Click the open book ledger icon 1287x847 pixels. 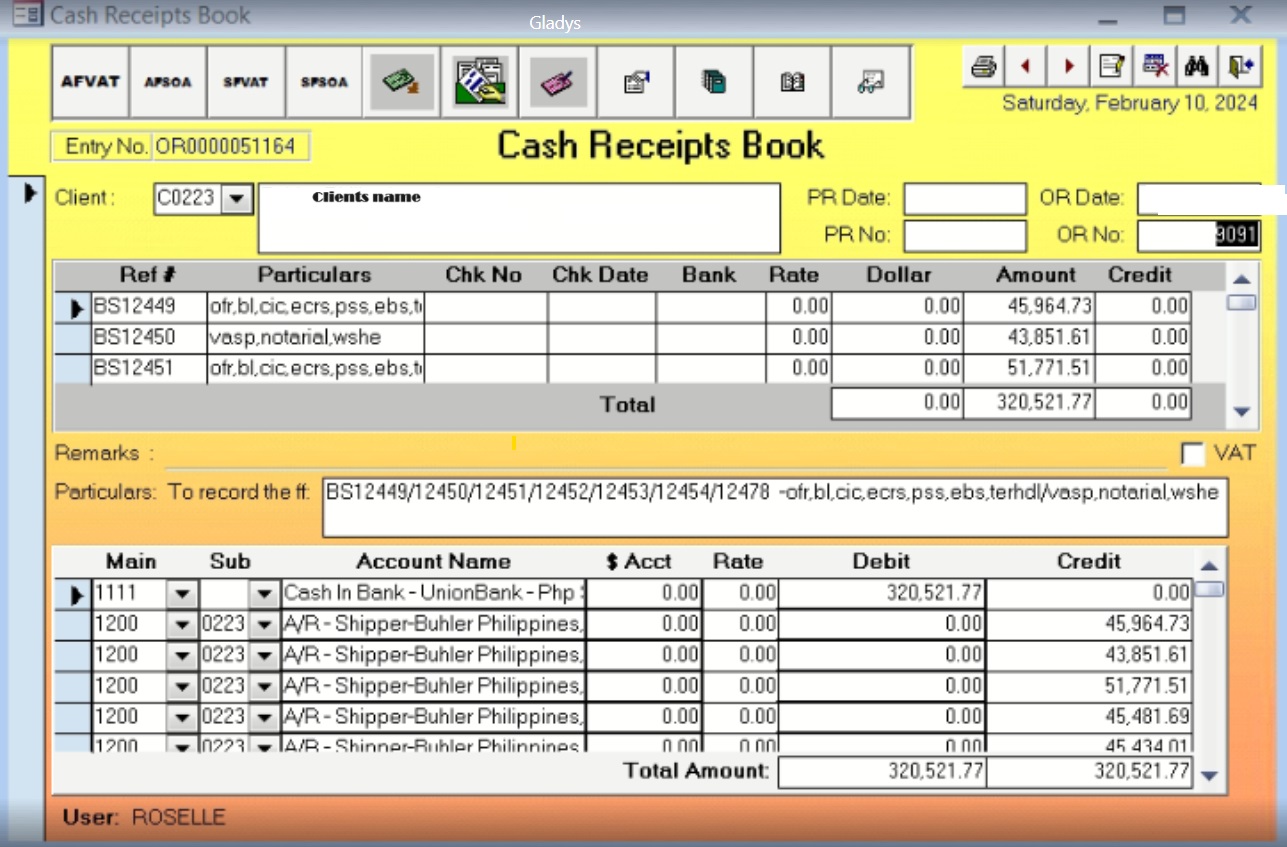click(x=793, y=82)
